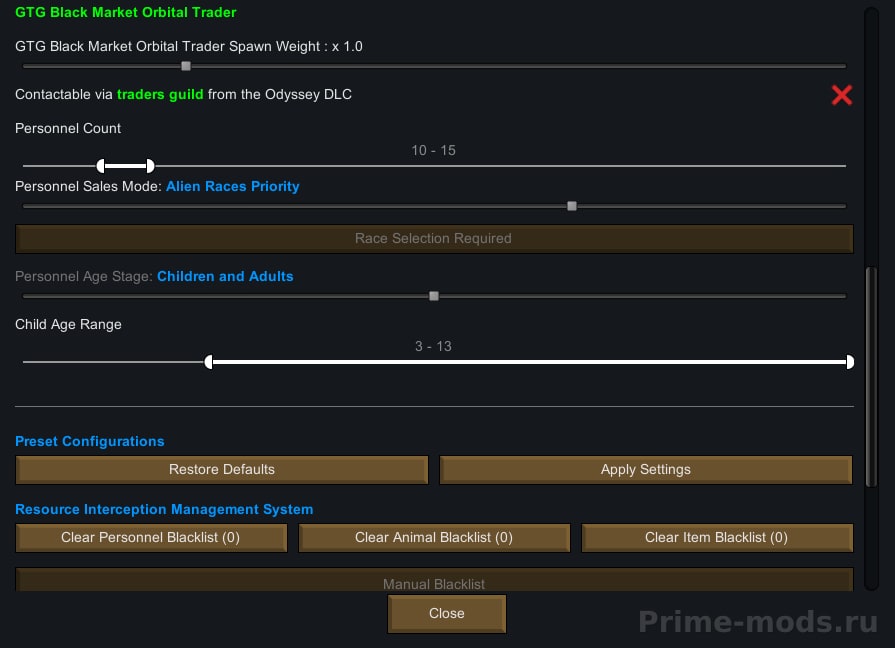Close the settings window

point(446,614)
